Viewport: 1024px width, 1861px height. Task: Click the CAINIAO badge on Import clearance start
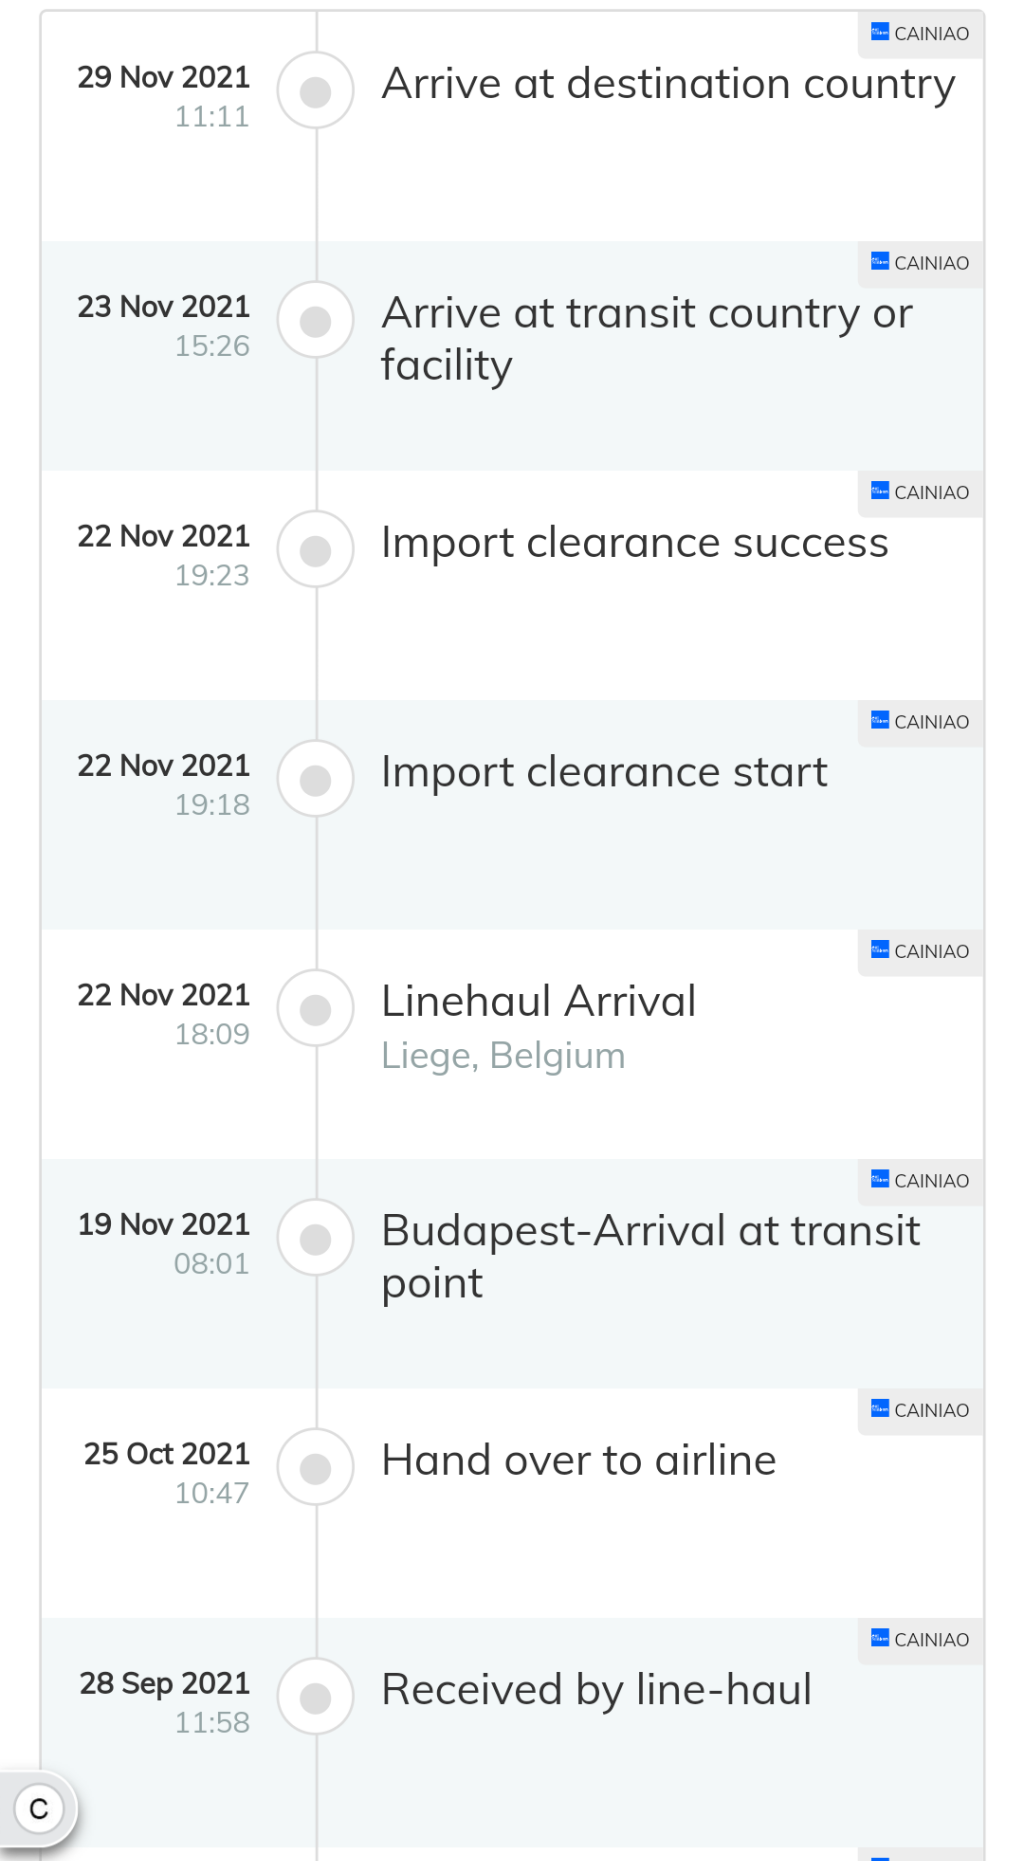click(x=920, y=722)
